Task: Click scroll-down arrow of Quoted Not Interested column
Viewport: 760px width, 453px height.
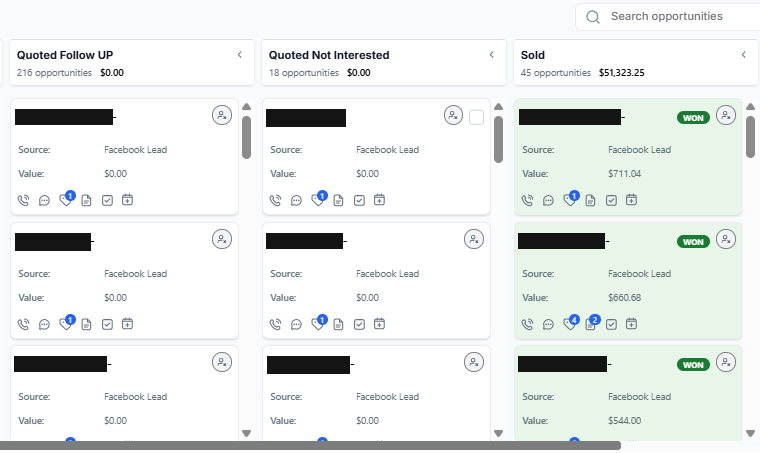Action: tap(498, 433)
